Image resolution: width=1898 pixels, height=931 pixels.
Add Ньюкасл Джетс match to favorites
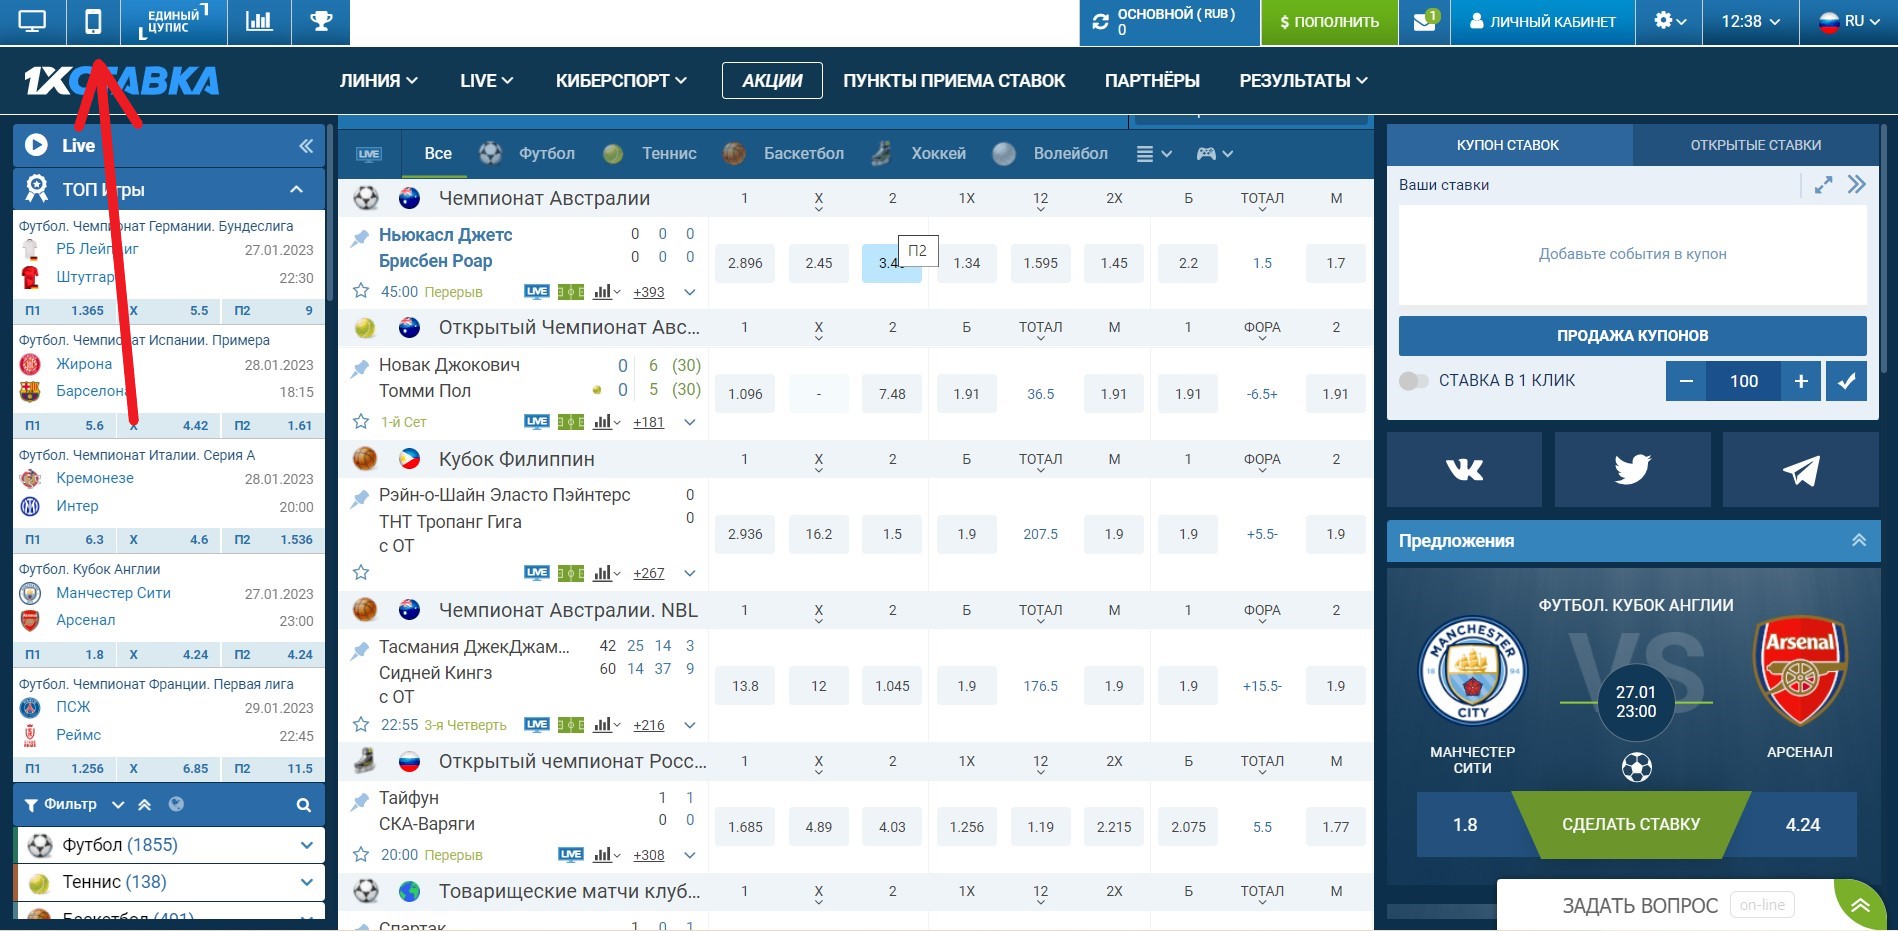click(x=361, y=292)
